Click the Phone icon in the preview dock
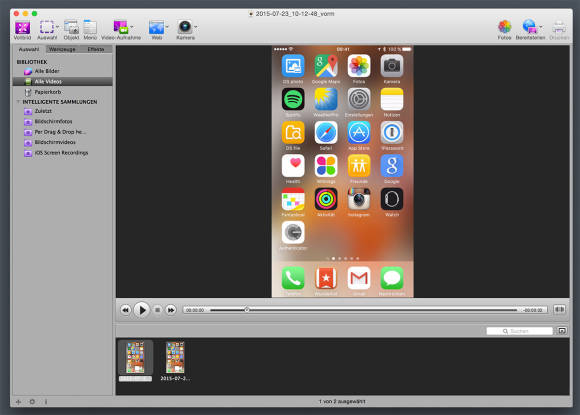 [293, 278]
